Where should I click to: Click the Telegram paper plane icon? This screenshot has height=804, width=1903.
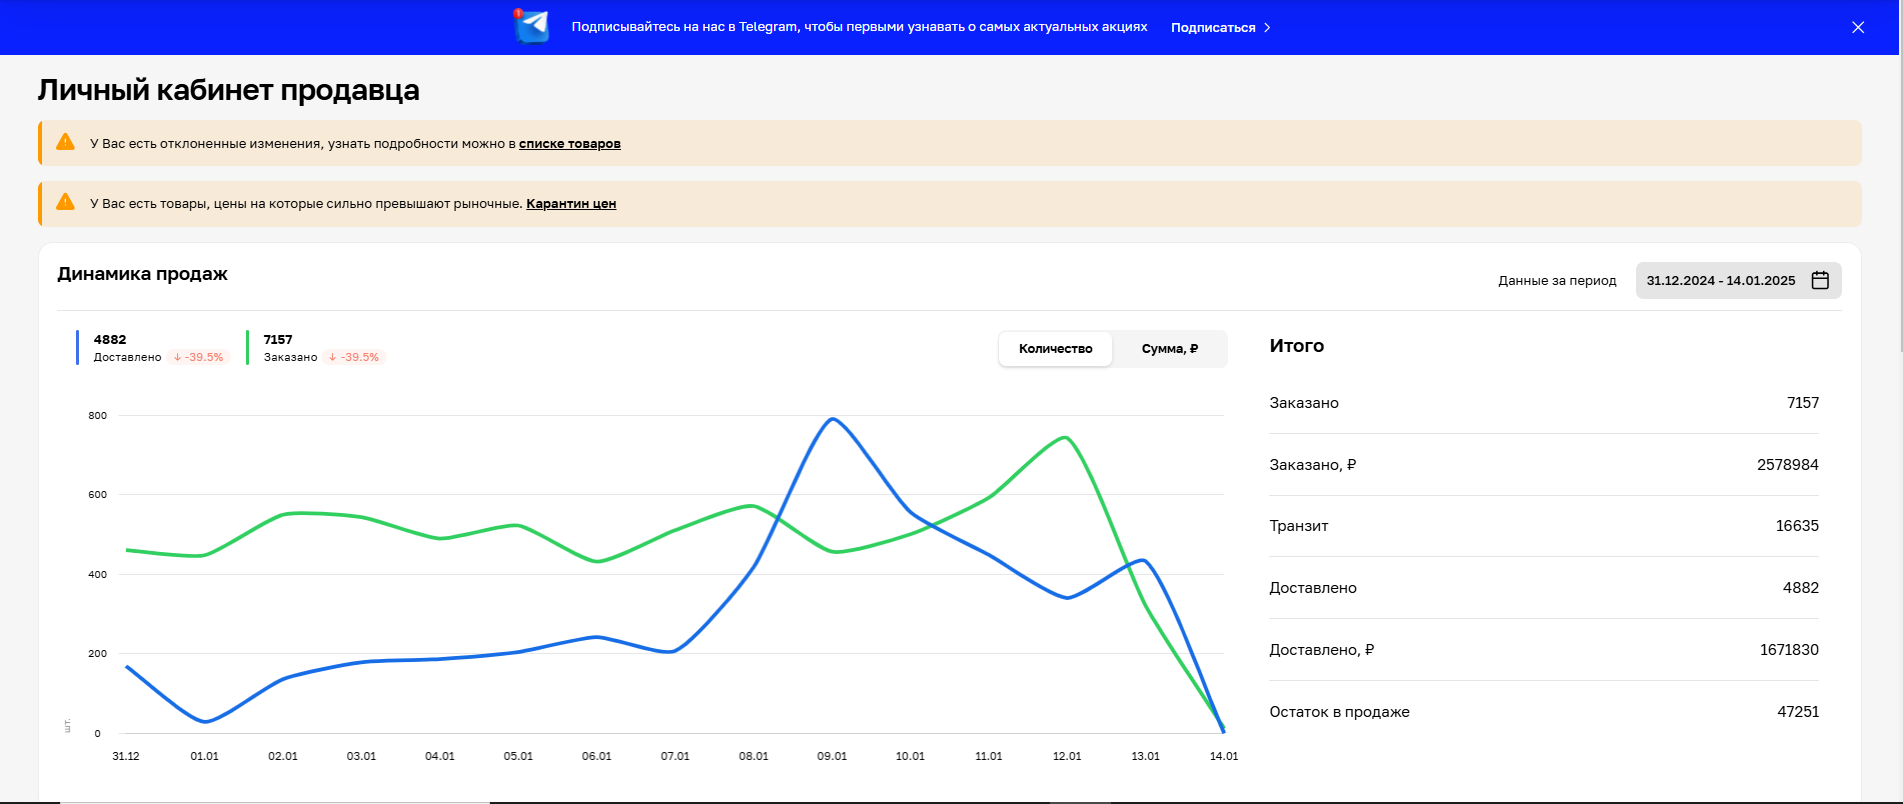pyautogui.click(x=532, y=26)
